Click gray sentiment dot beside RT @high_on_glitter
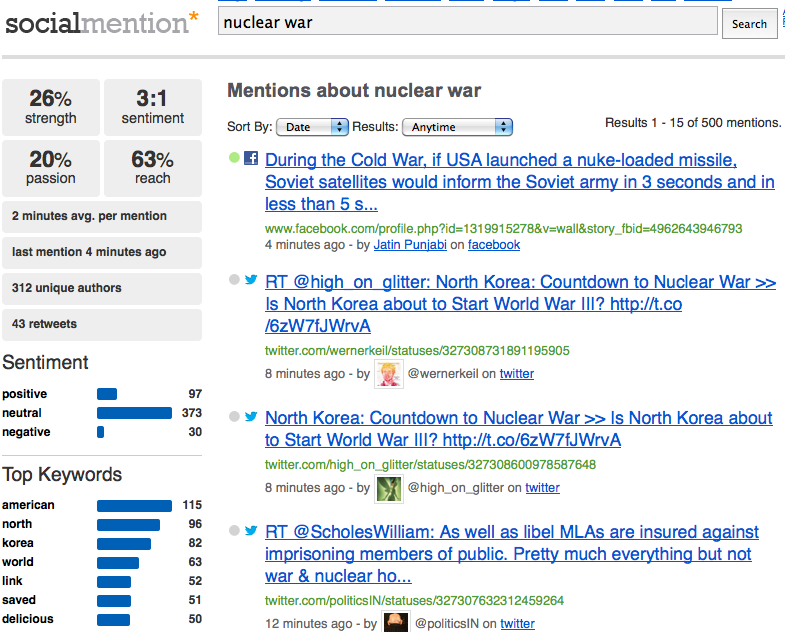 (x=234, y=279)
